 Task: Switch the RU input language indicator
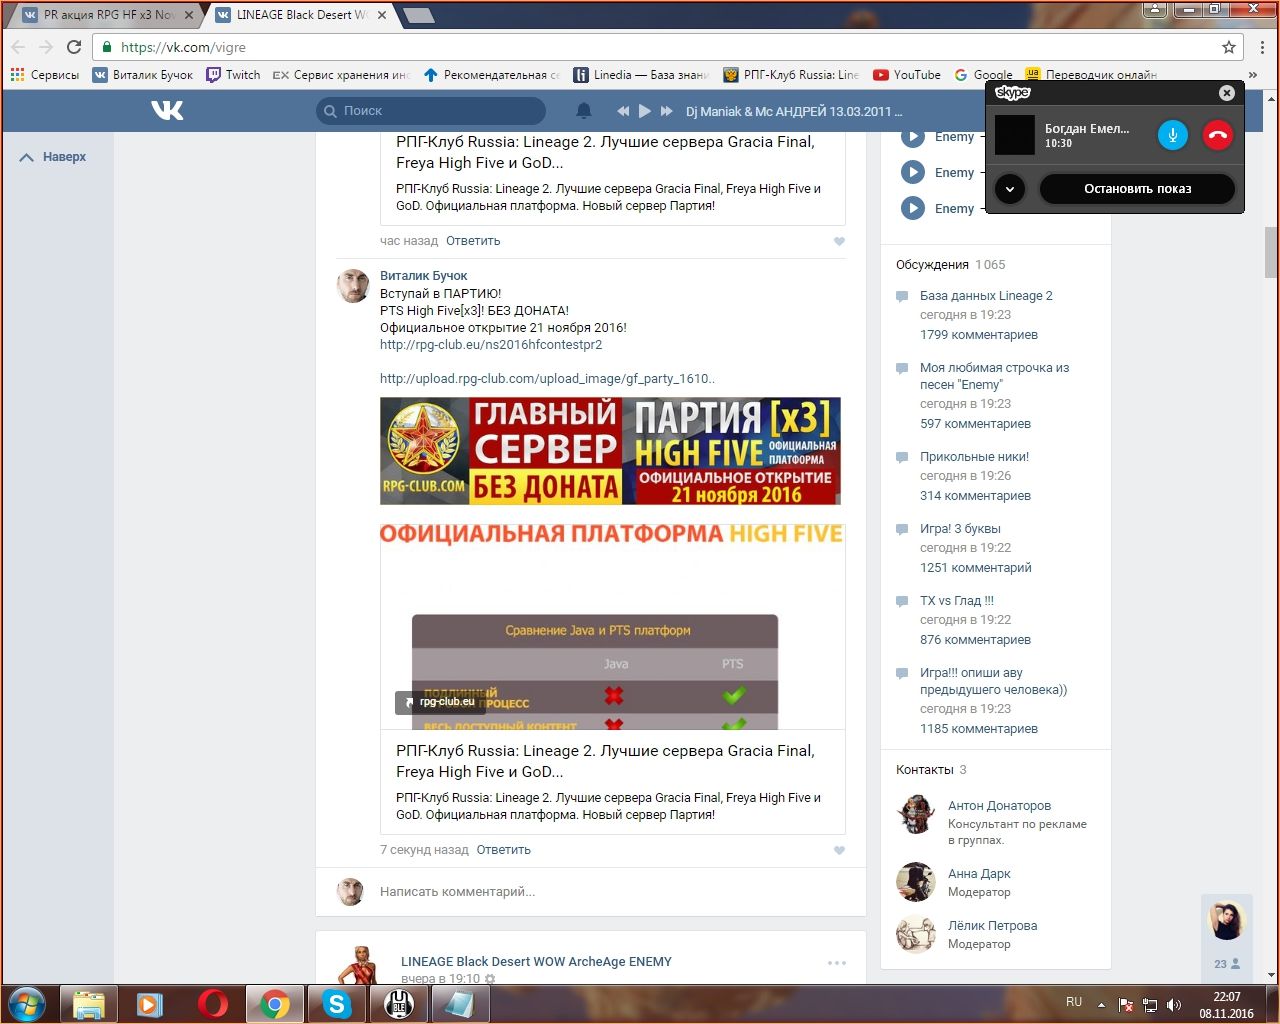point(1074,1002)
